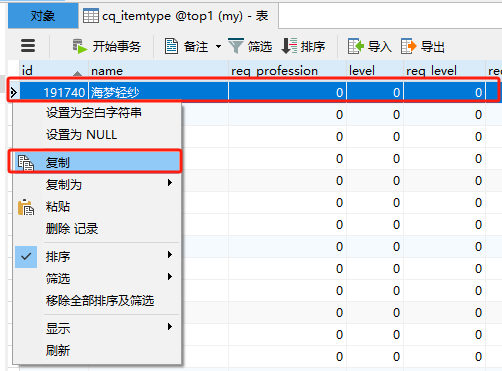Click the id cell 191740
The image size is (502, 371).
pyautogui.click(x=54, y=92)
